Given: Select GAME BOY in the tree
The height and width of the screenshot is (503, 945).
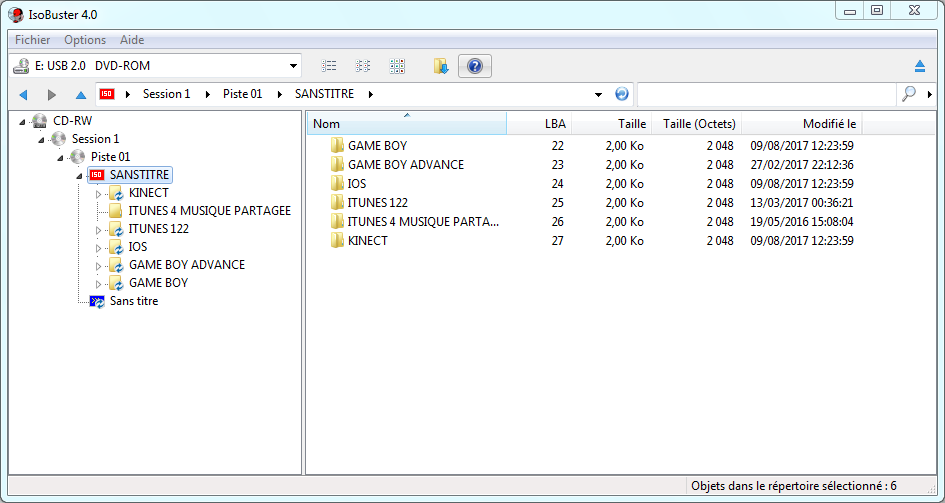Looking at the screenshot, I should tap(158, 283).
